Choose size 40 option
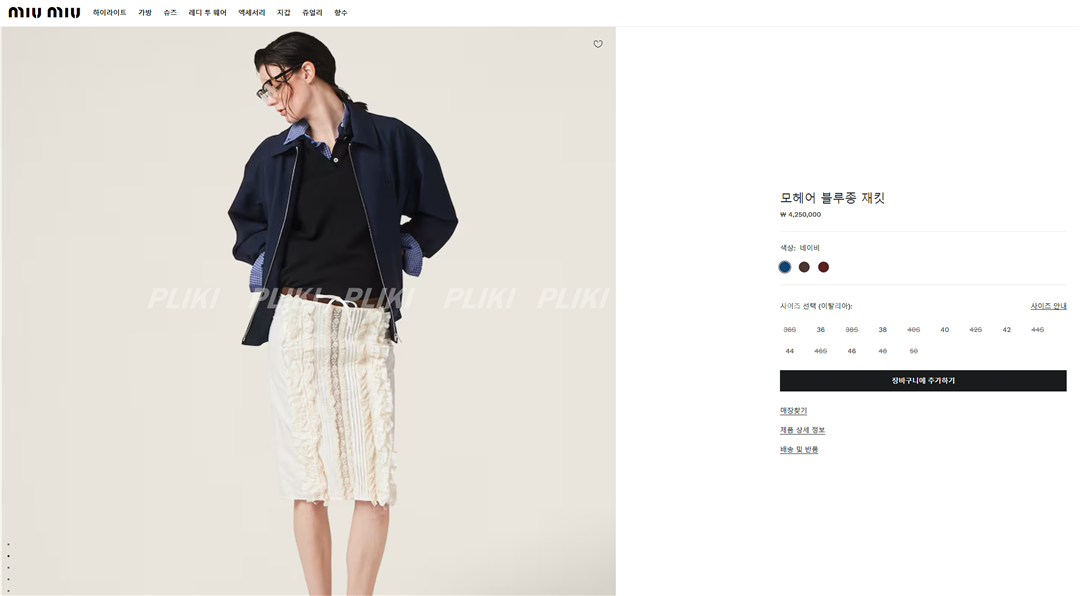Screen dimensions: 1080x596 pyautogui.click(x=944, y=330)
